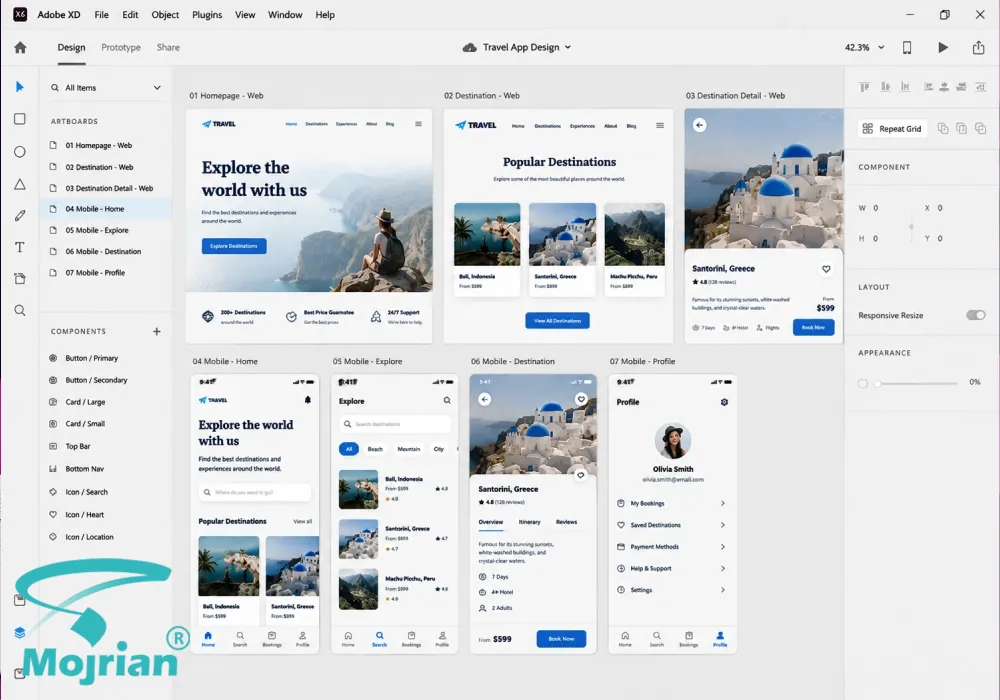Click the 03 Destination Detail - Web artboard title
Image resolution: width=1000 pixels, height=700 pixels.
pos(735,96)
